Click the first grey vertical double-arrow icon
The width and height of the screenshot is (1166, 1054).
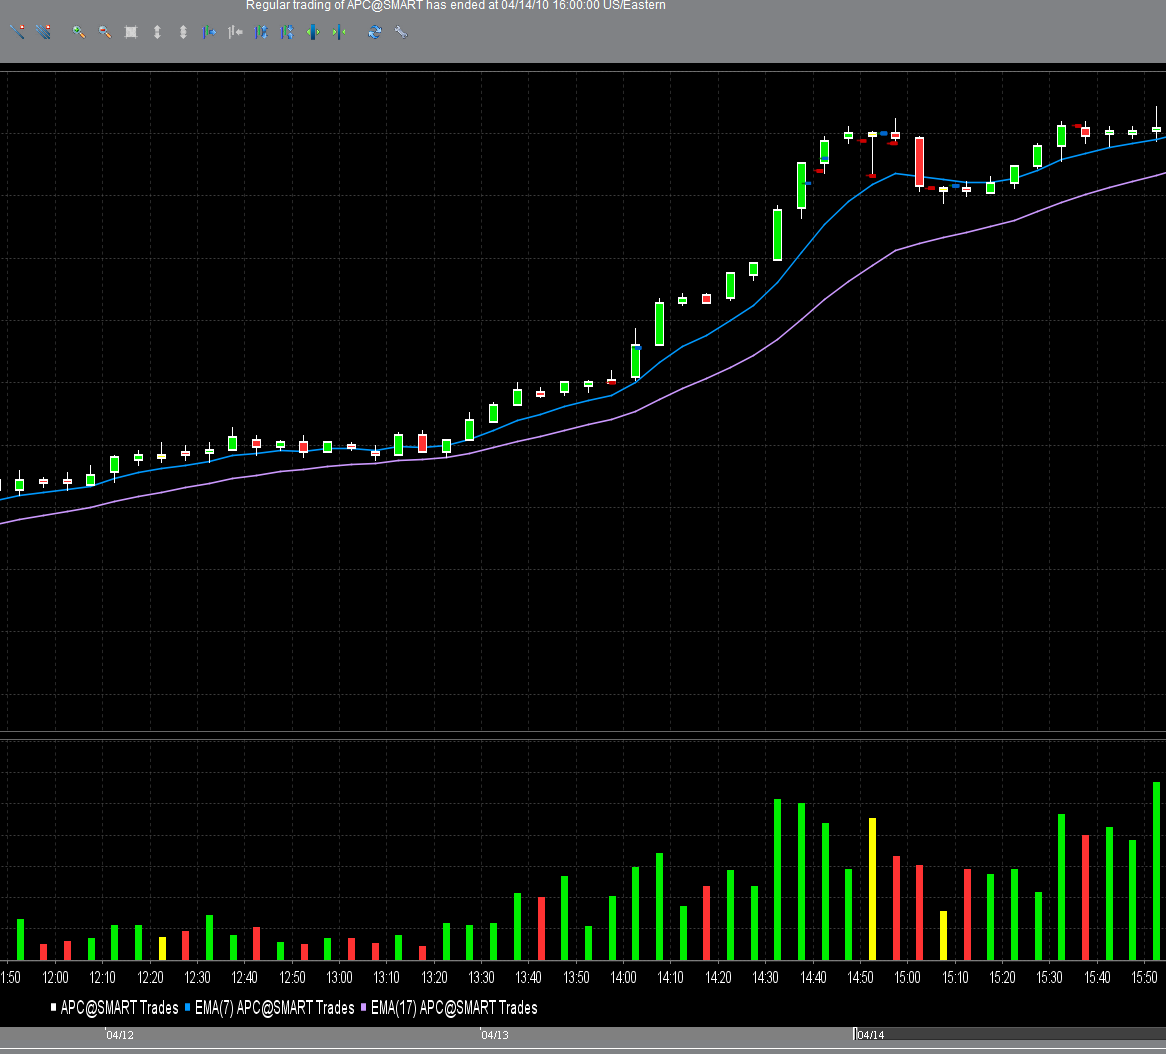157,32
